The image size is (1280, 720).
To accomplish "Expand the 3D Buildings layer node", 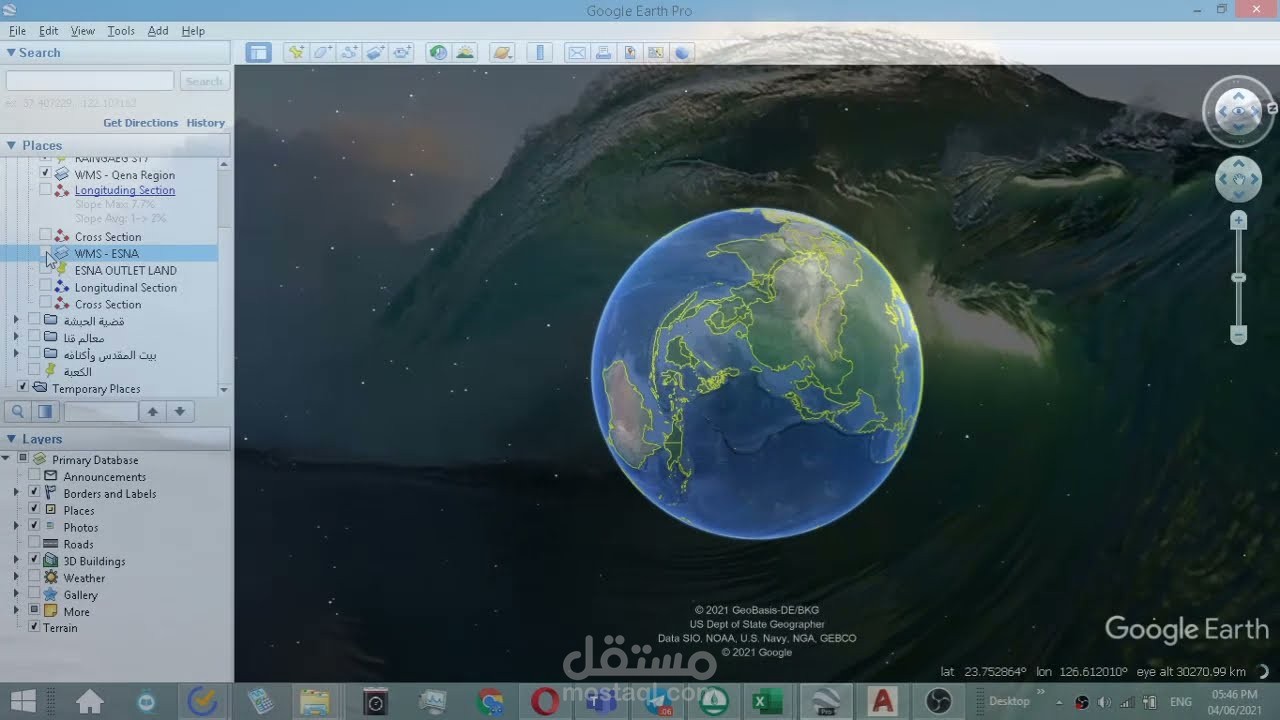I will (16, 560).
